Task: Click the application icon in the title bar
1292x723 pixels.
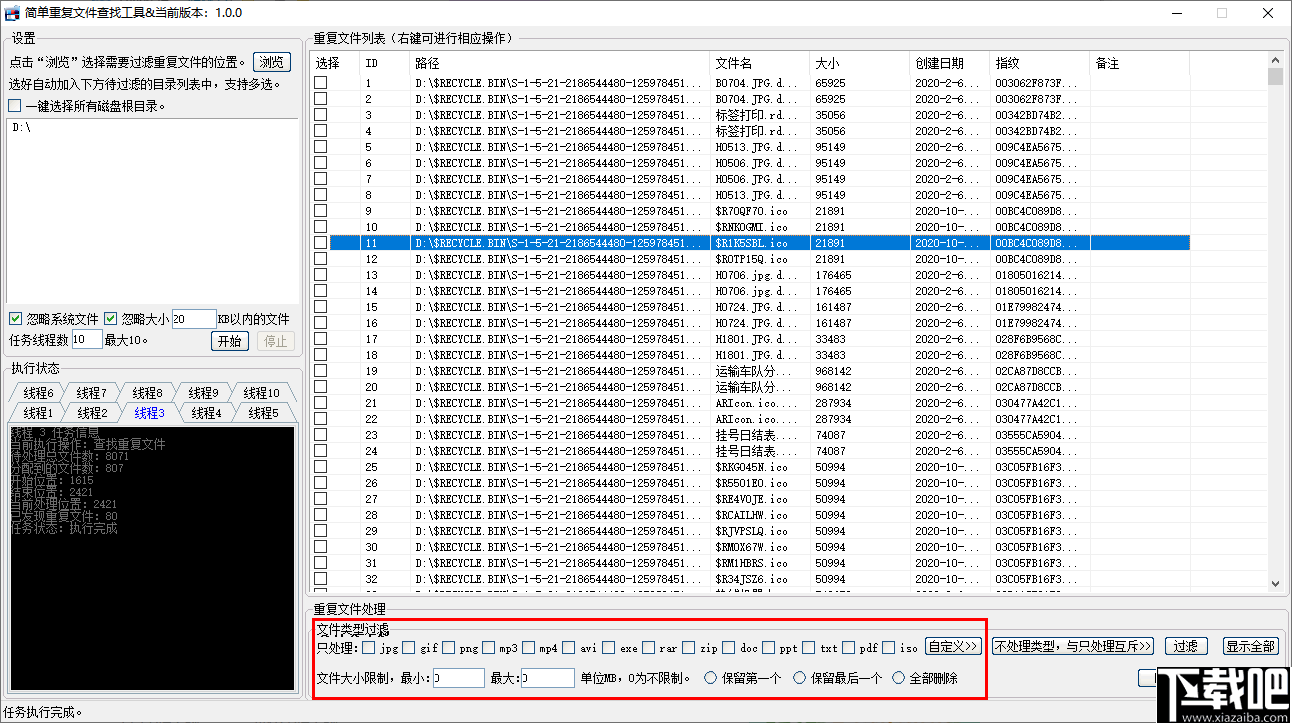Action: pyautogui.click(x=14, y=13)
